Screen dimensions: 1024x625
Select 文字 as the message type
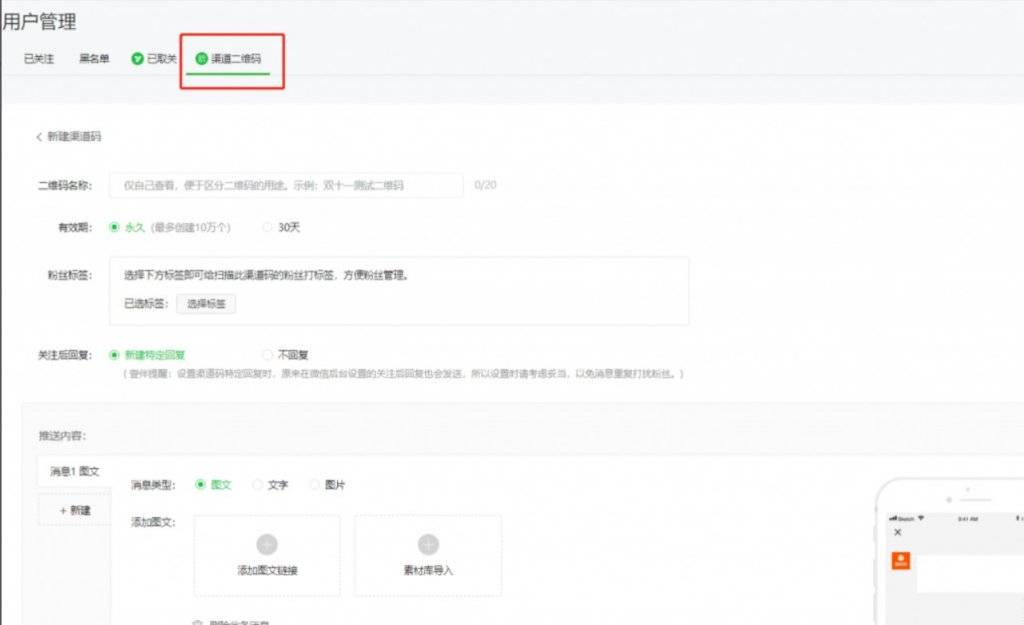(258, 485)
